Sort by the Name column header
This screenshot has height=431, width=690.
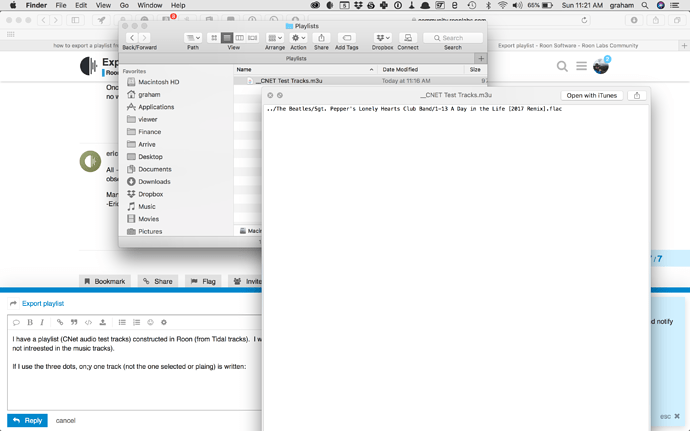(x=305, y=70)
